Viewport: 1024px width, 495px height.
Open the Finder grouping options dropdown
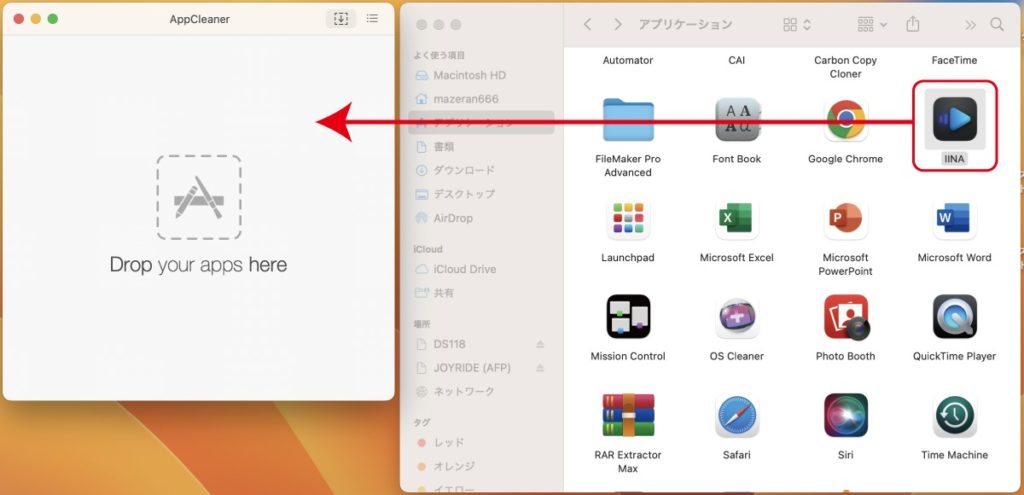(872, 25)
